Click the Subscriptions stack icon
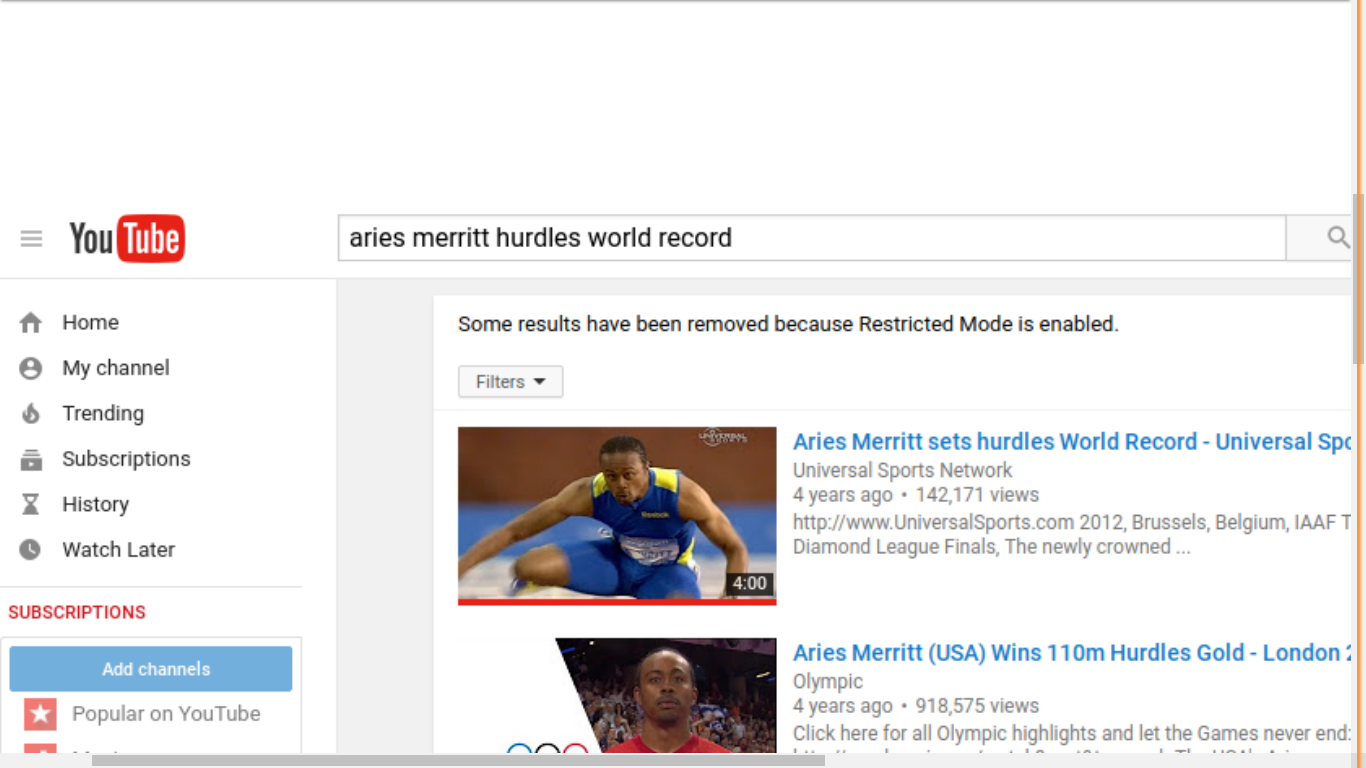The width and height of the screenshot is (1366, 768). [31, 460]
